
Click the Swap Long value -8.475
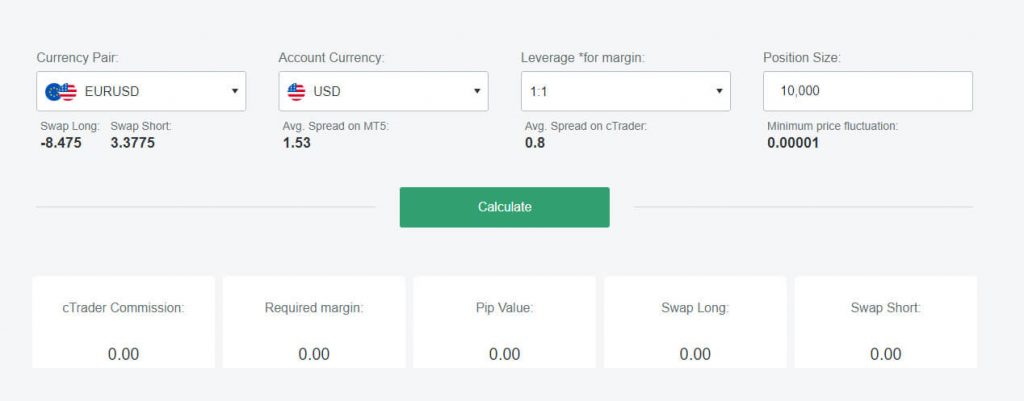point(61,143)
